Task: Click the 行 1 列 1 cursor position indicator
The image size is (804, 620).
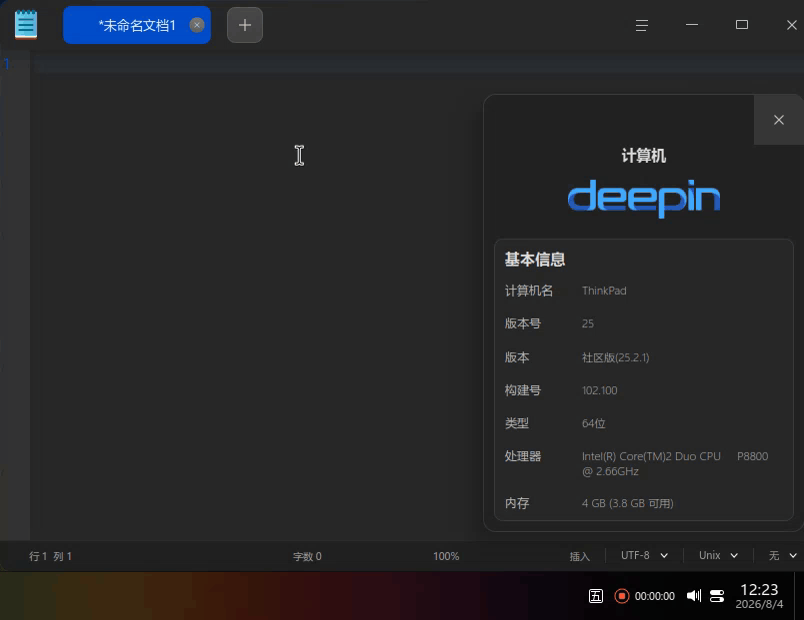Action: [x=50, y=556]
